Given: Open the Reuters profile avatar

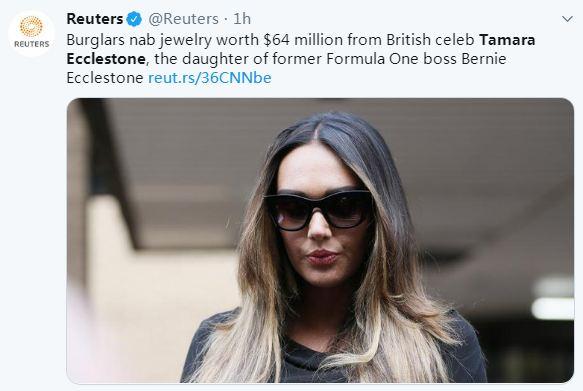Looking at the screenshot, I should coord(32,33).
